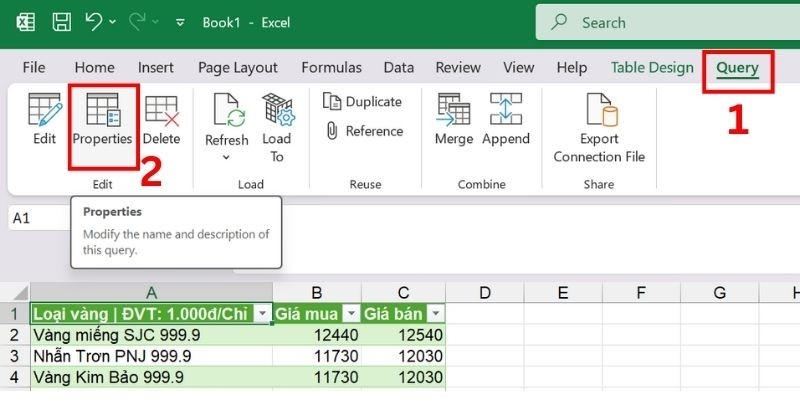Duplicate the query
800x407 pixels.
(x=363, y=101)
